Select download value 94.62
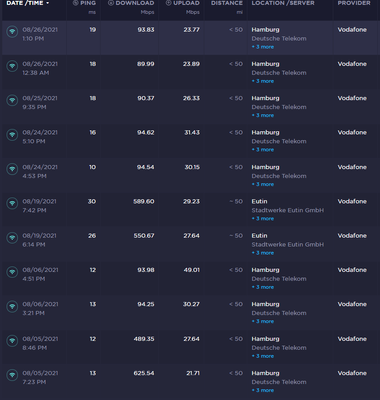This screenshot has height=400, width=380. [146, 133]
